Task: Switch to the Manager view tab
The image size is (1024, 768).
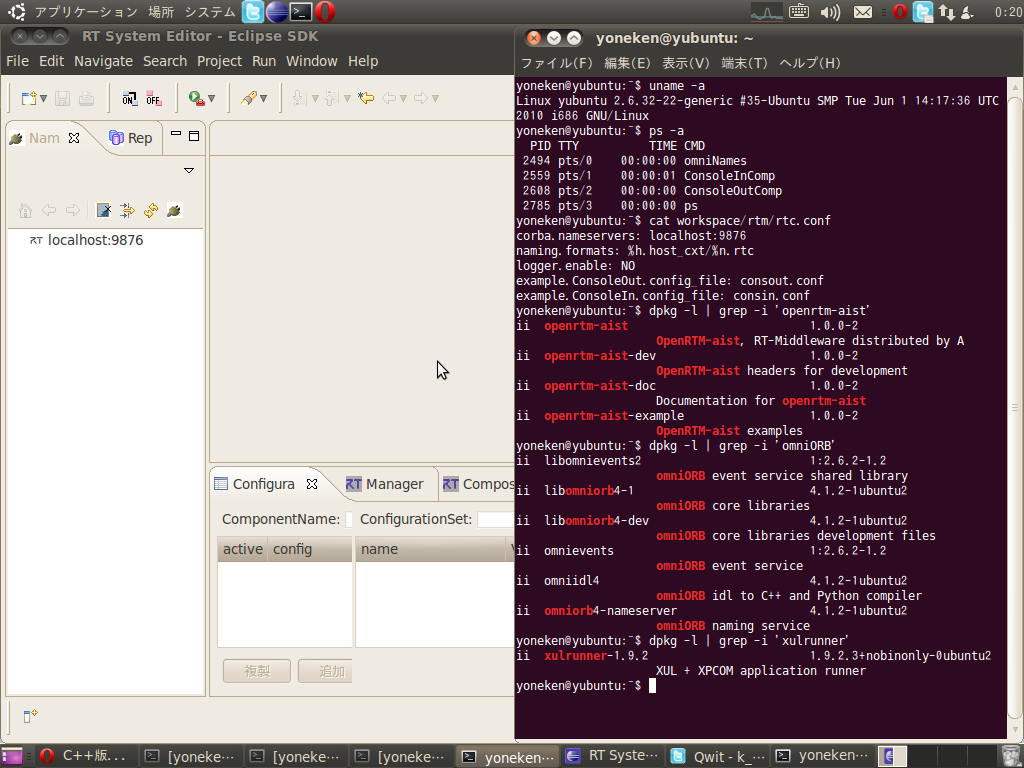Action: click(385, 484)
